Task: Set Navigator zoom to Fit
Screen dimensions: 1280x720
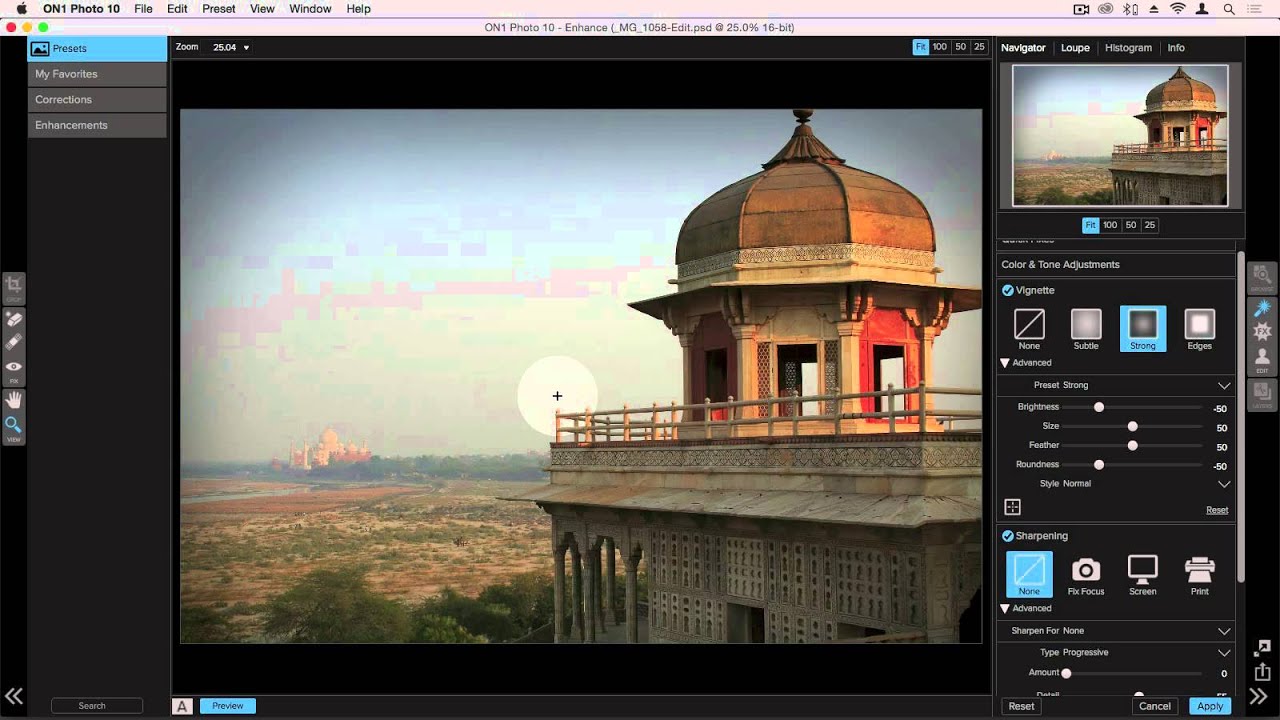Action: 1091,225
